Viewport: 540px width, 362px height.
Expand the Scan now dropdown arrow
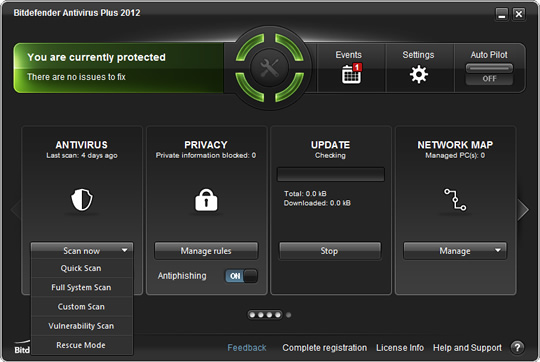pos(125,250)
